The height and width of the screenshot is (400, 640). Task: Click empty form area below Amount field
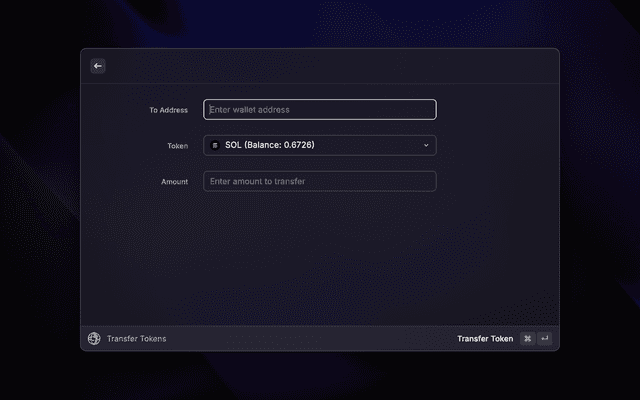[x=320, y=260]
